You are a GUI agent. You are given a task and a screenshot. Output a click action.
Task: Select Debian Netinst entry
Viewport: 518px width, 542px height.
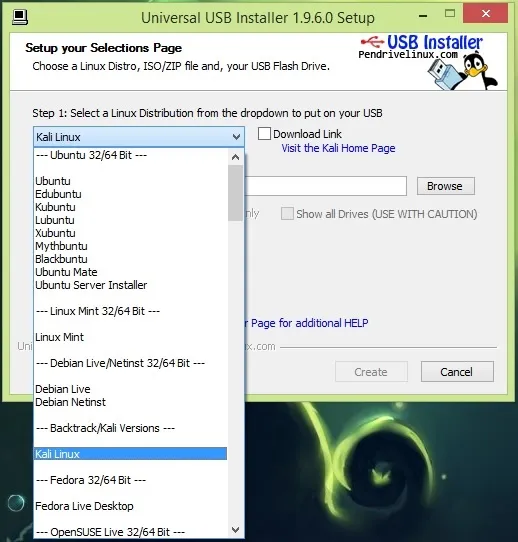(70, 402)
